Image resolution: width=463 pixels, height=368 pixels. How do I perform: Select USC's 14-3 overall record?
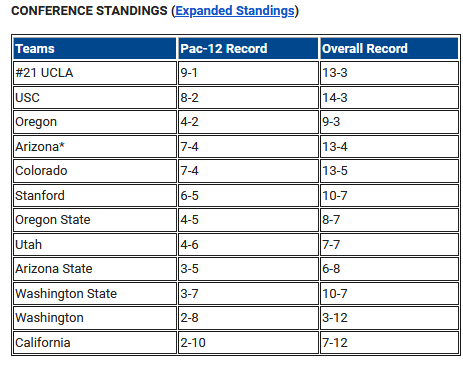coord(389,98)
